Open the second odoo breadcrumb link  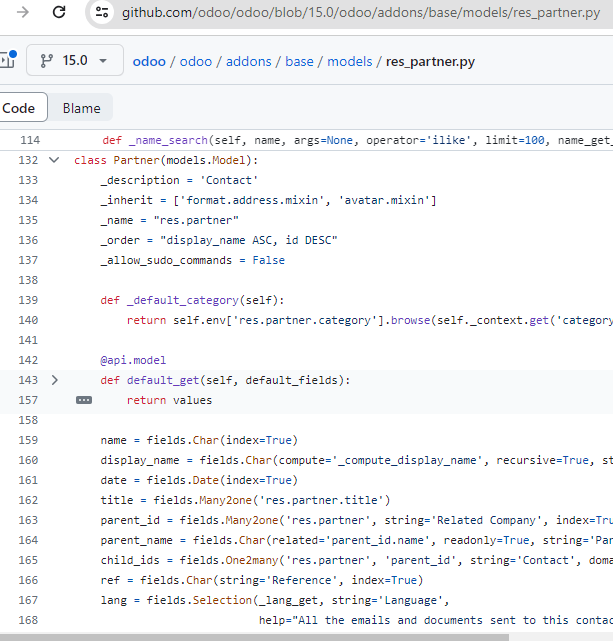pyautogui.click(x=196, y=61)
